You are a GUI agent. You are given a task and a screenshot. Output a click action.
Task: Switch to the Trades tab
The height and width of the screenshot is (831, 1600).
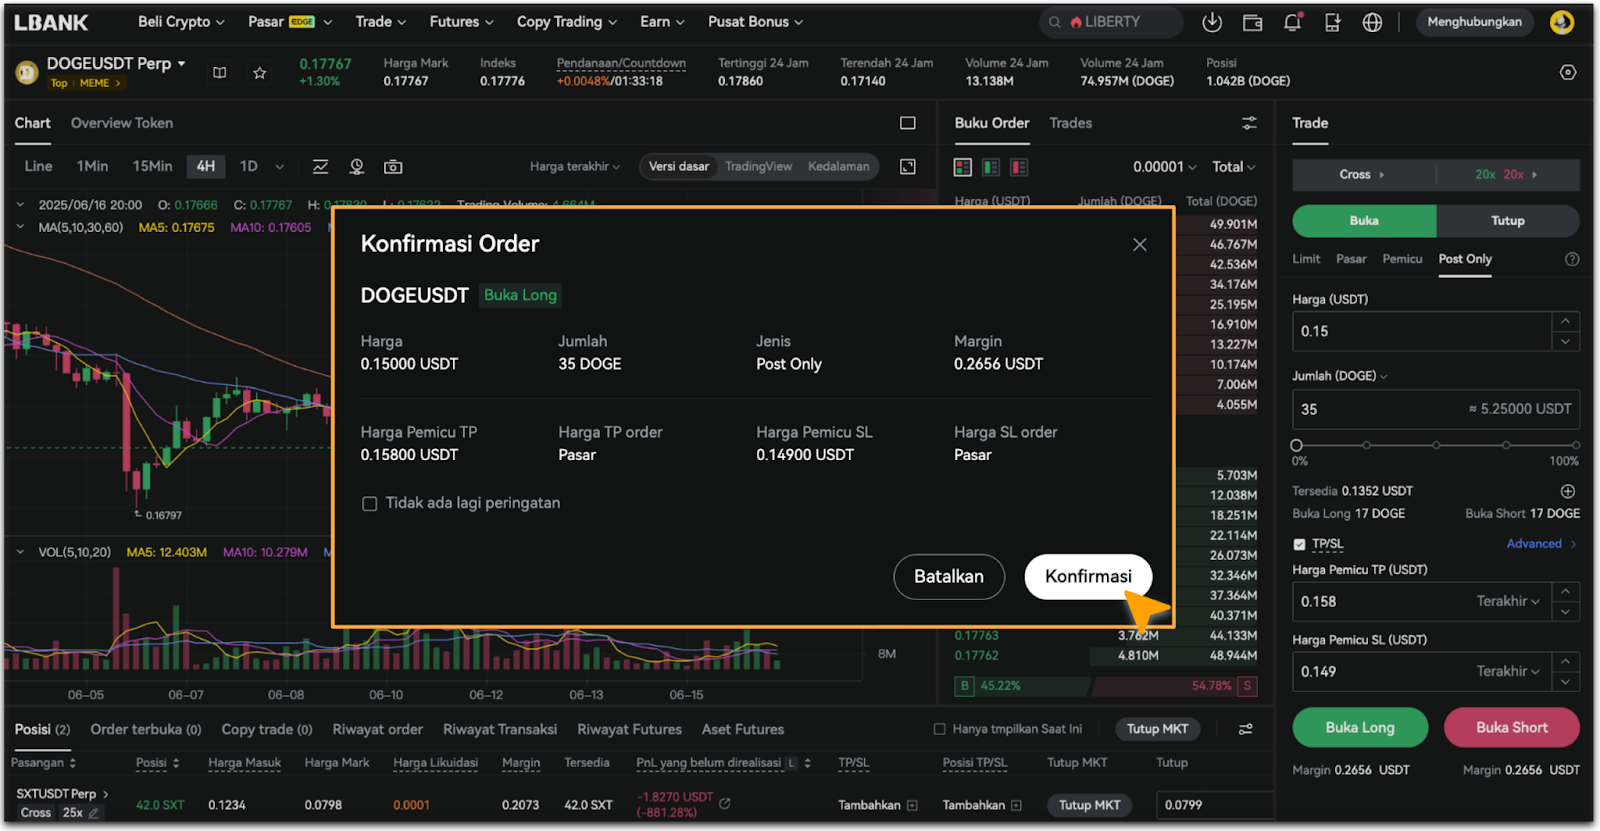click(x=1070, y=123)
